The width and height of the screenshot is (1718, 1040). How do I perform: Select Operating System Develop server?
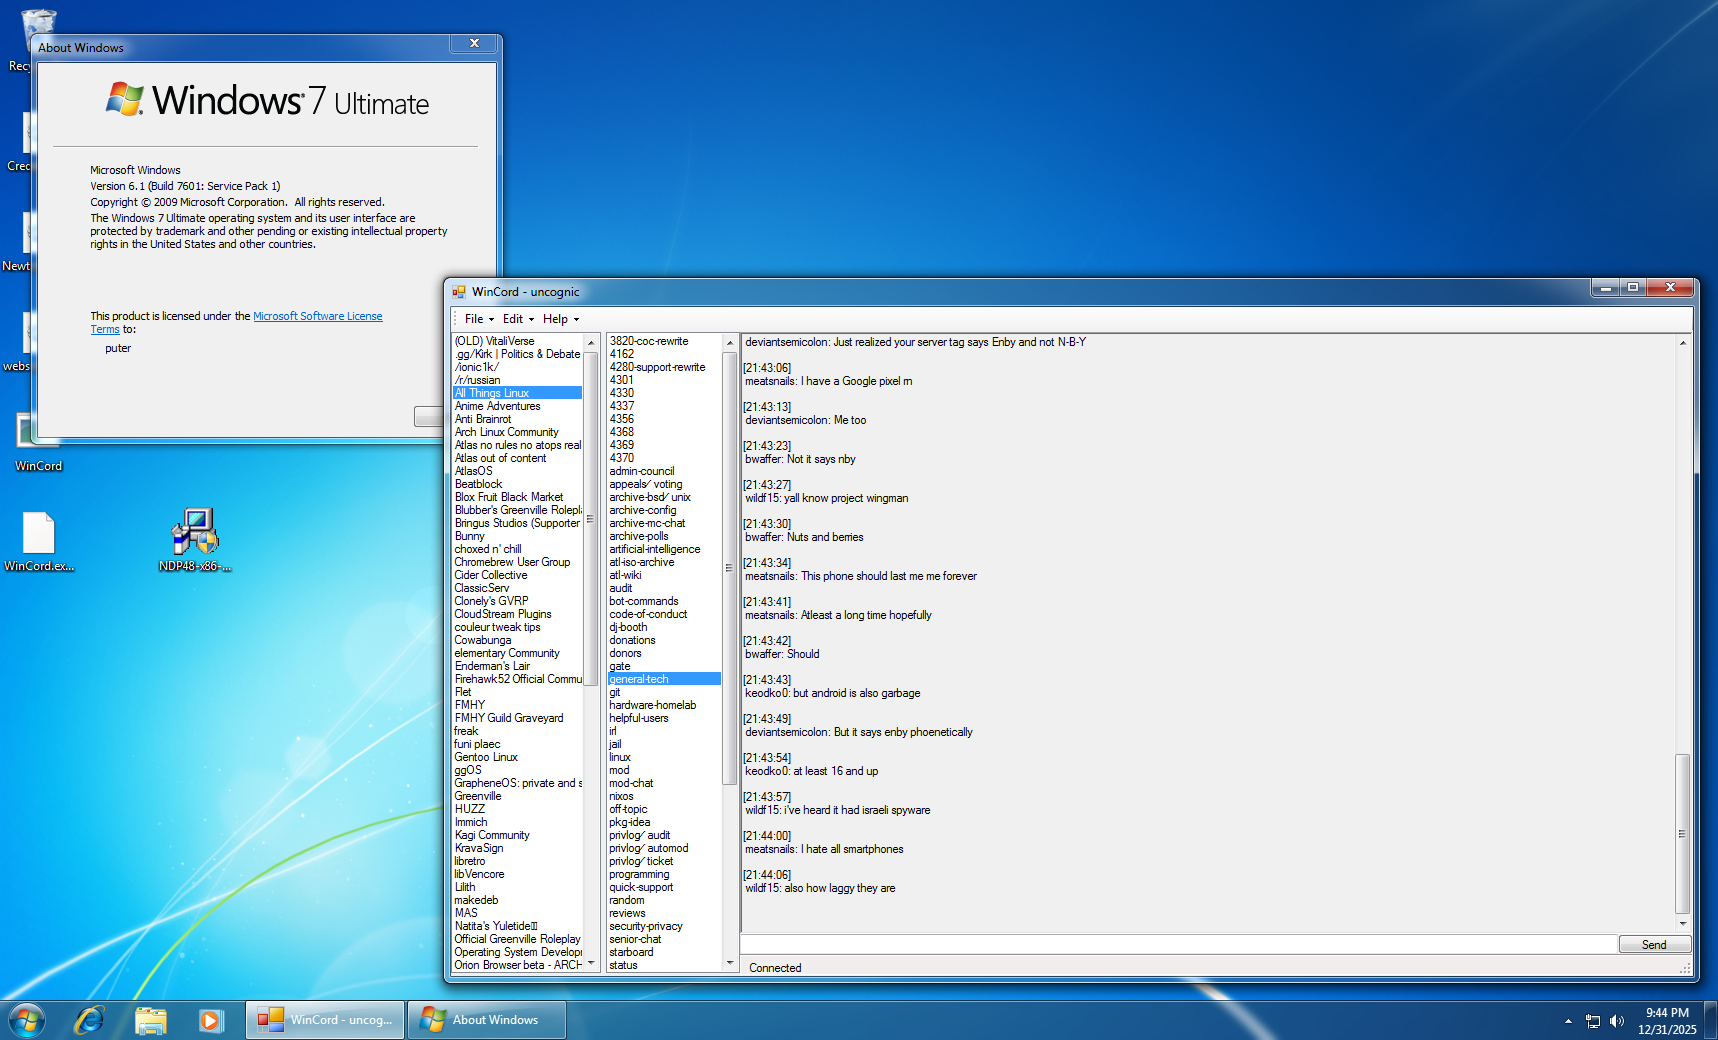518,952
